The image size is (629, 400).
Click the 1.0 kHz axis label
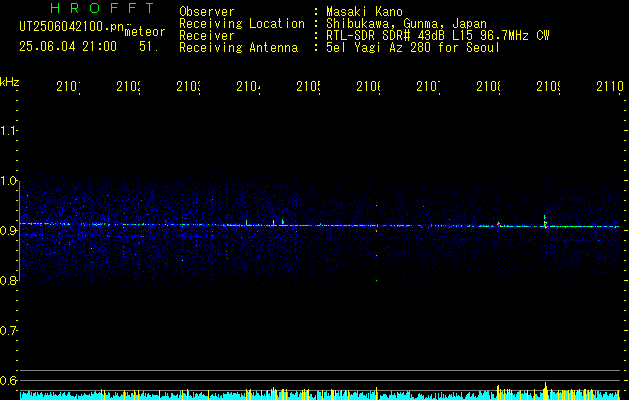(x=8, y=181)
